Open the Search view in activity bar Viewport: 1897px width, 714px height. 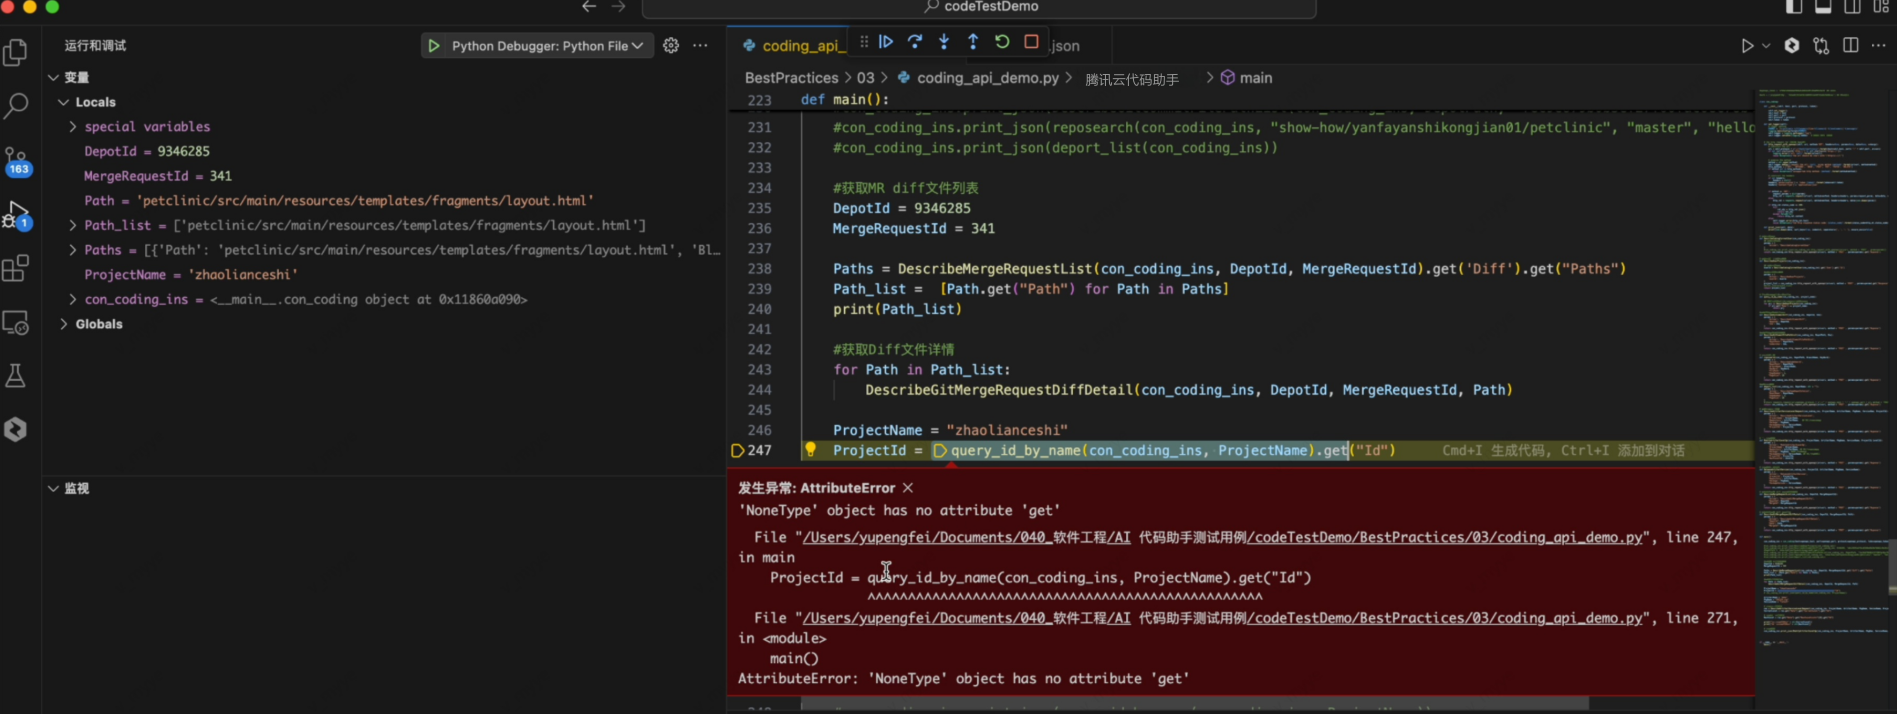coord(16,105)
